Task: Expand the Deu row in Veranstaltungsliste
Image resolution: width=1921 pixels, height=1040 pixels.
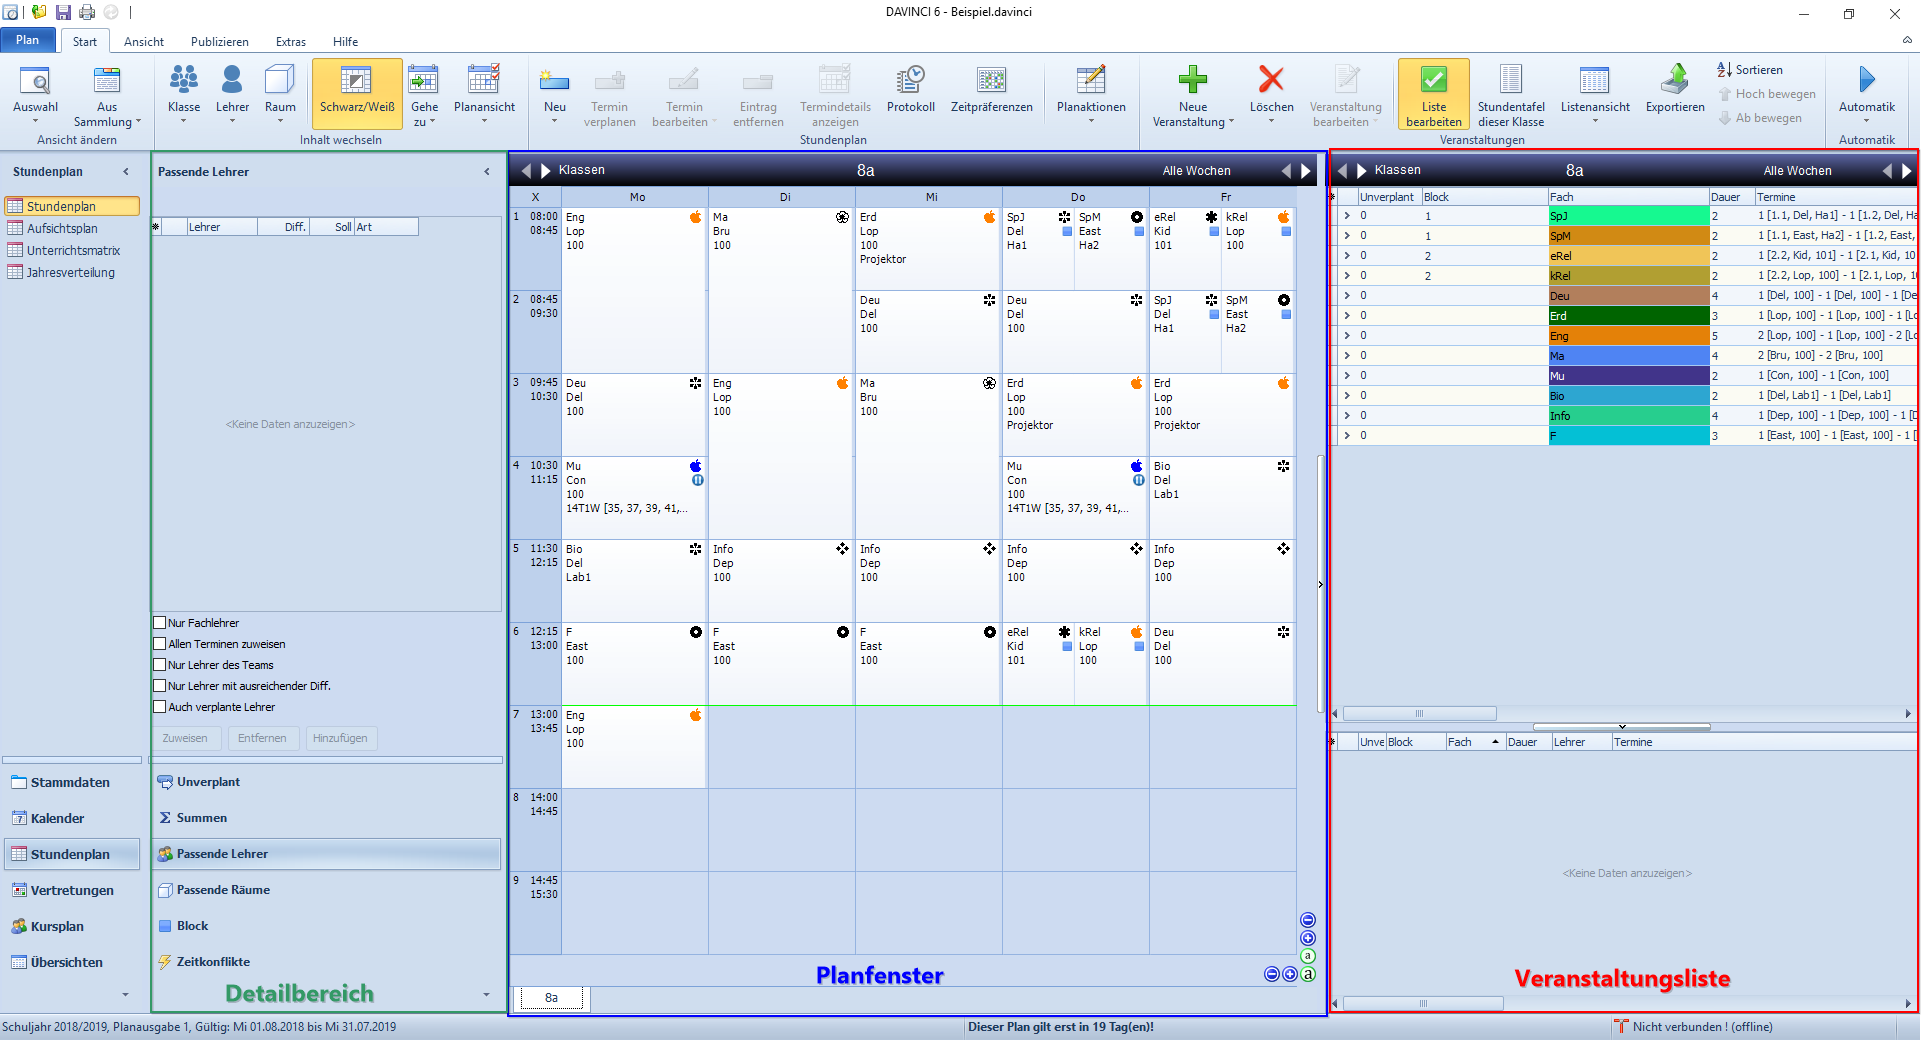Action: pyautogui.click(x=1347, y=296)
